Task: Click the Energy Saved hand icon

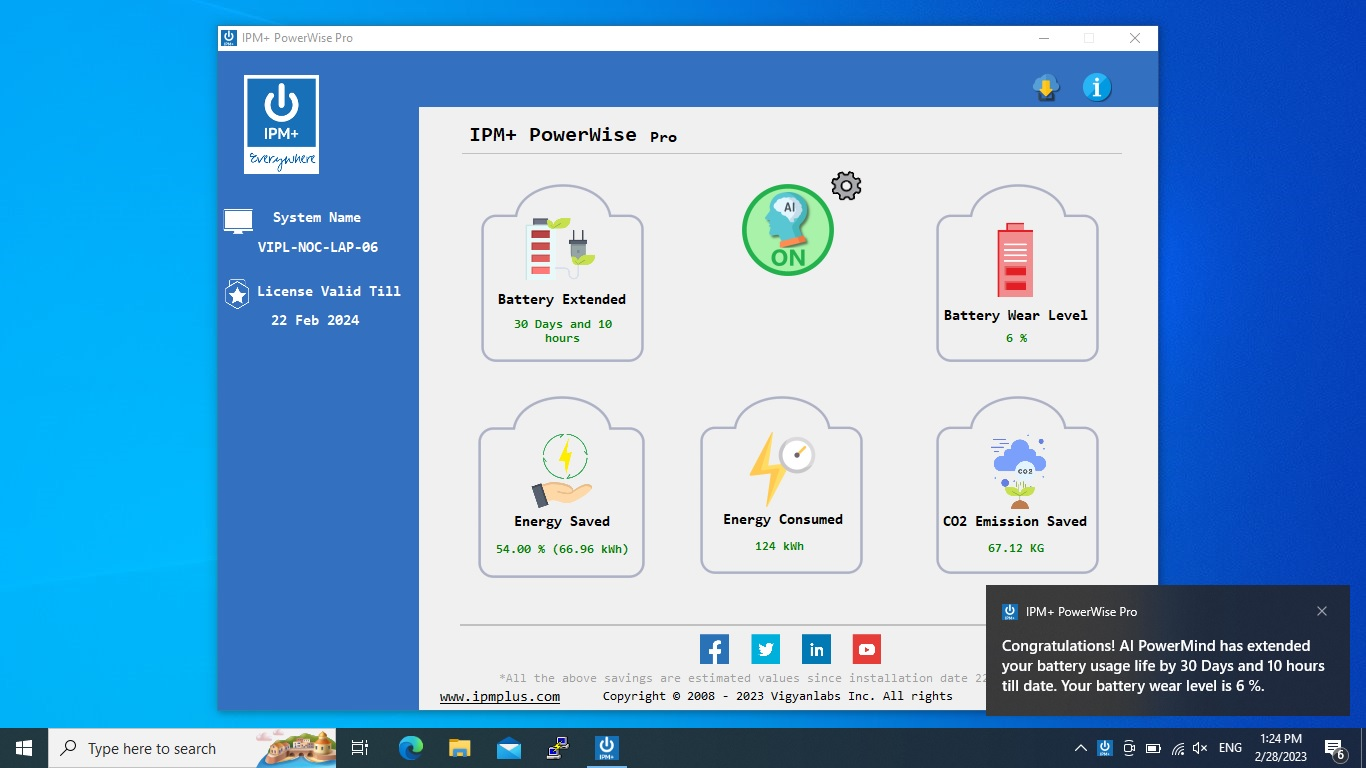Action: click(562, 471)
